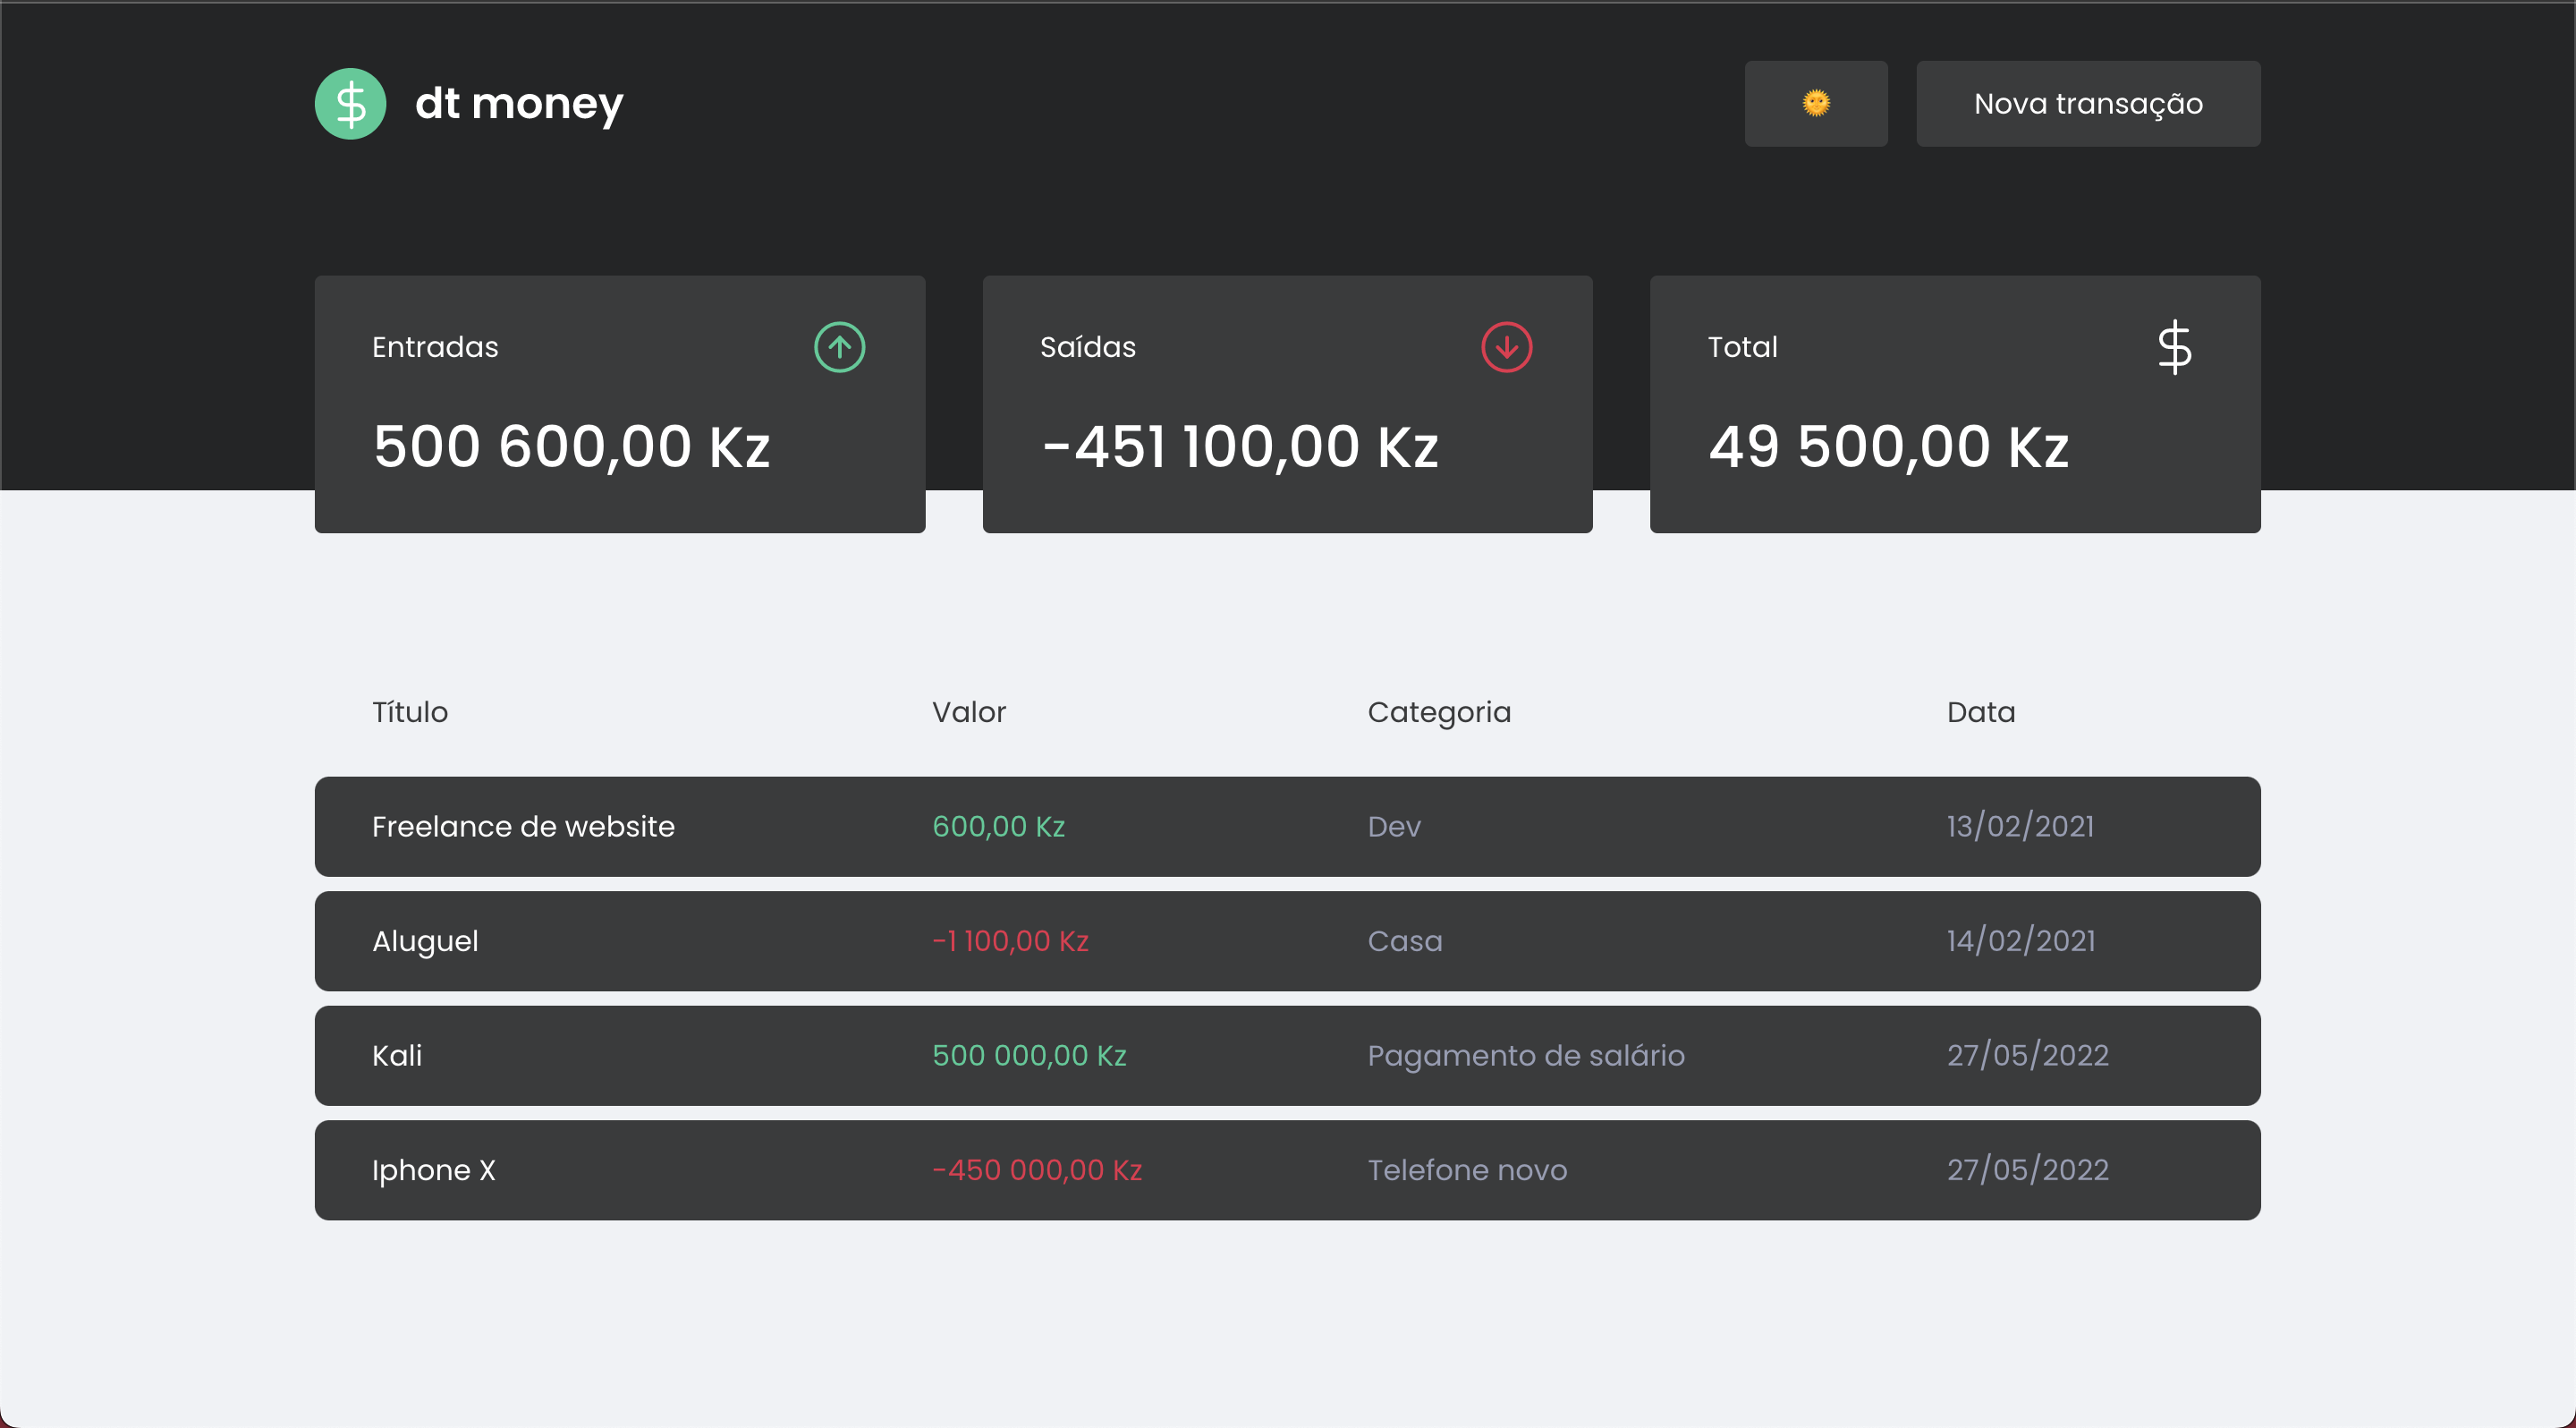The image size is (2576, 1428).
Task: Click the Iphone X transaction title
Action: click(433, 1170)
